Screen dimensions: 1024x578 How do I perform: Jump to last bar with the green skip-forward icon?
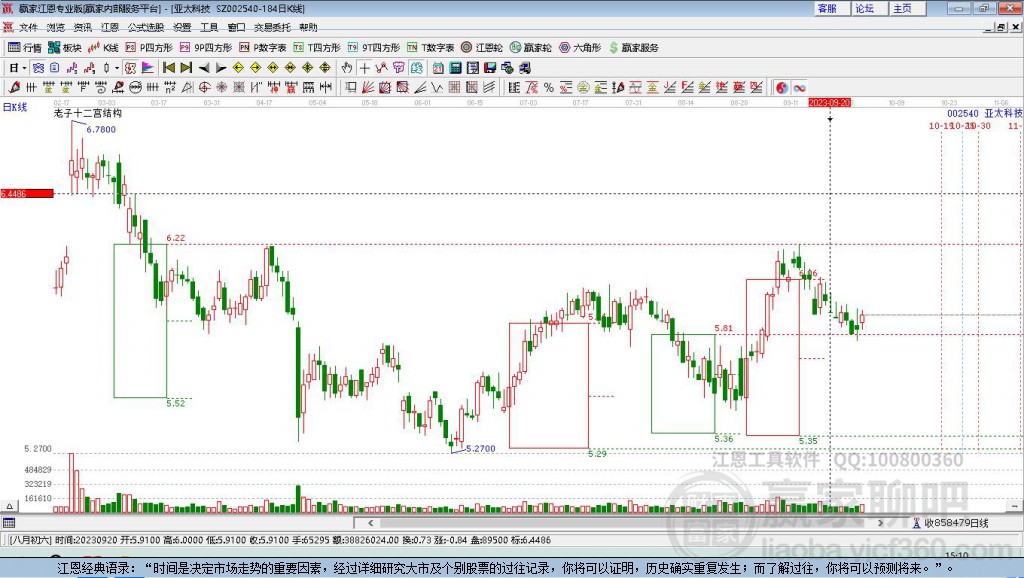click(x=186, y=68)
